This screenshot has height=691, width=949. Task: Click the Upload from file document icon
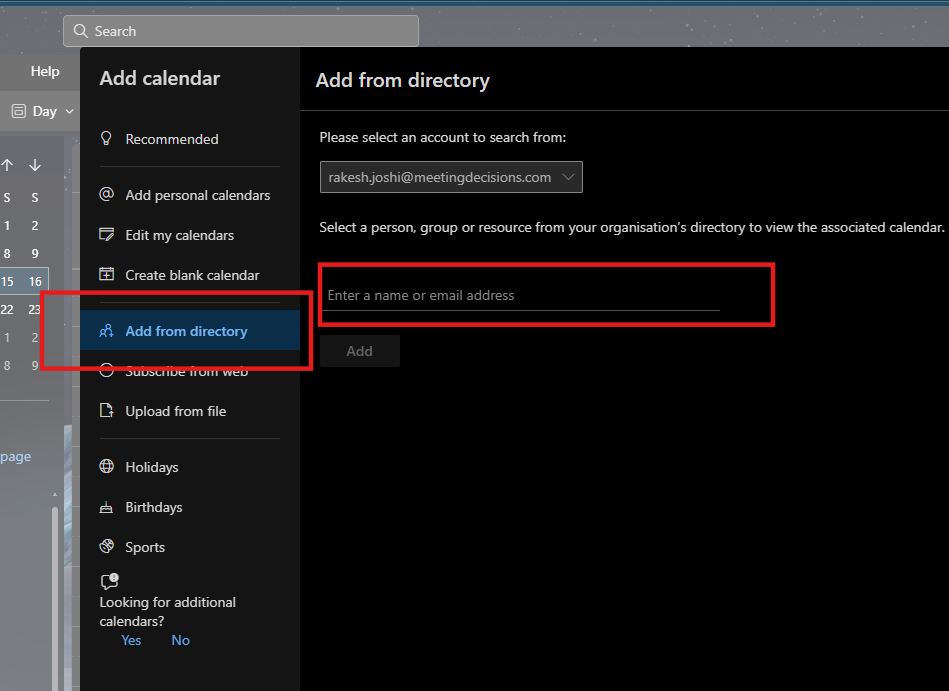107,410
